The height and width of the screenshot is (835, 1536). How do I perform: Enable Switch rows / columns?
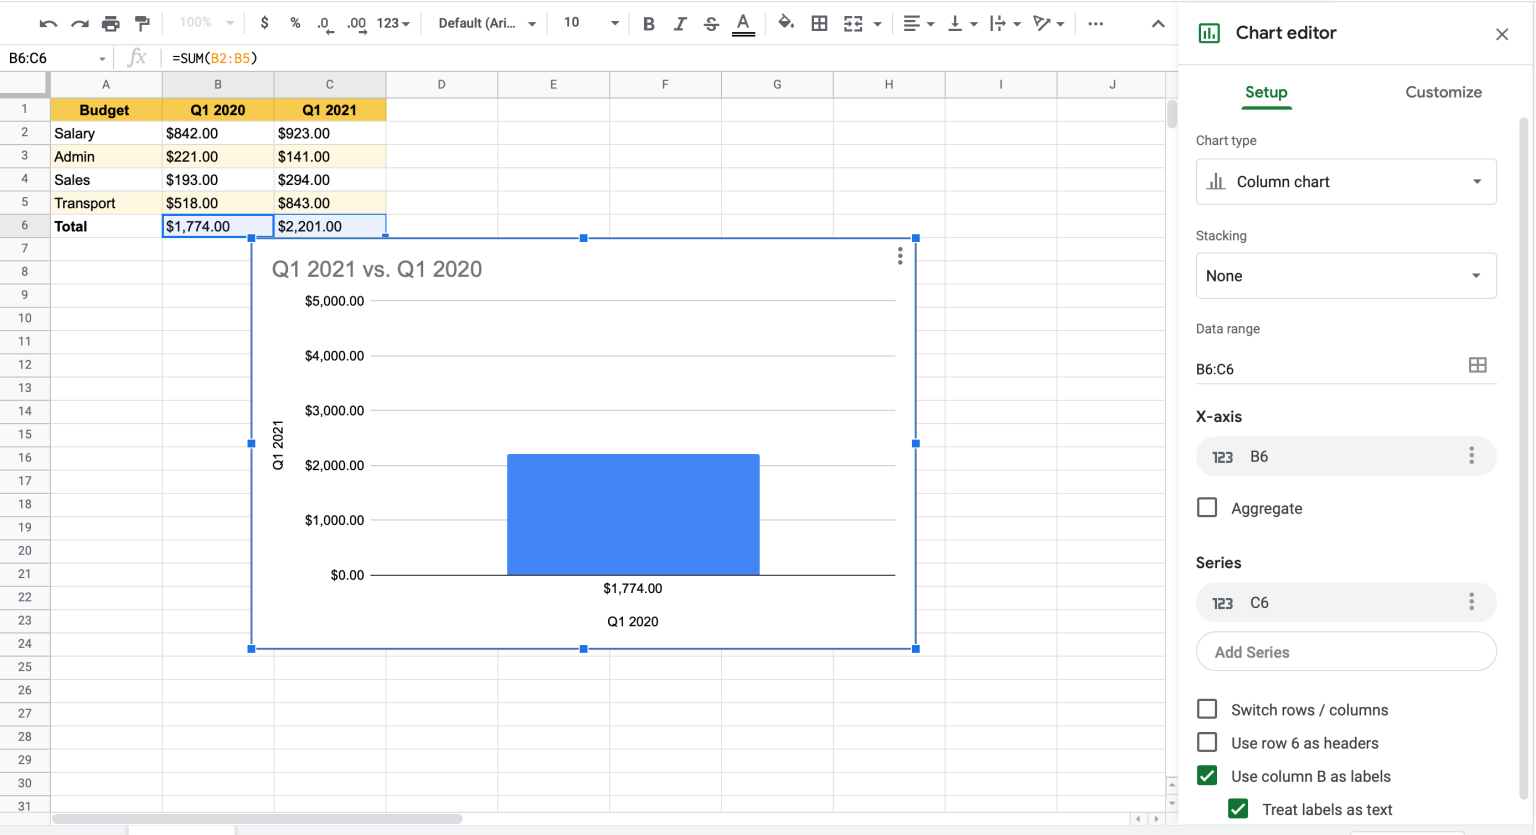1207,709
